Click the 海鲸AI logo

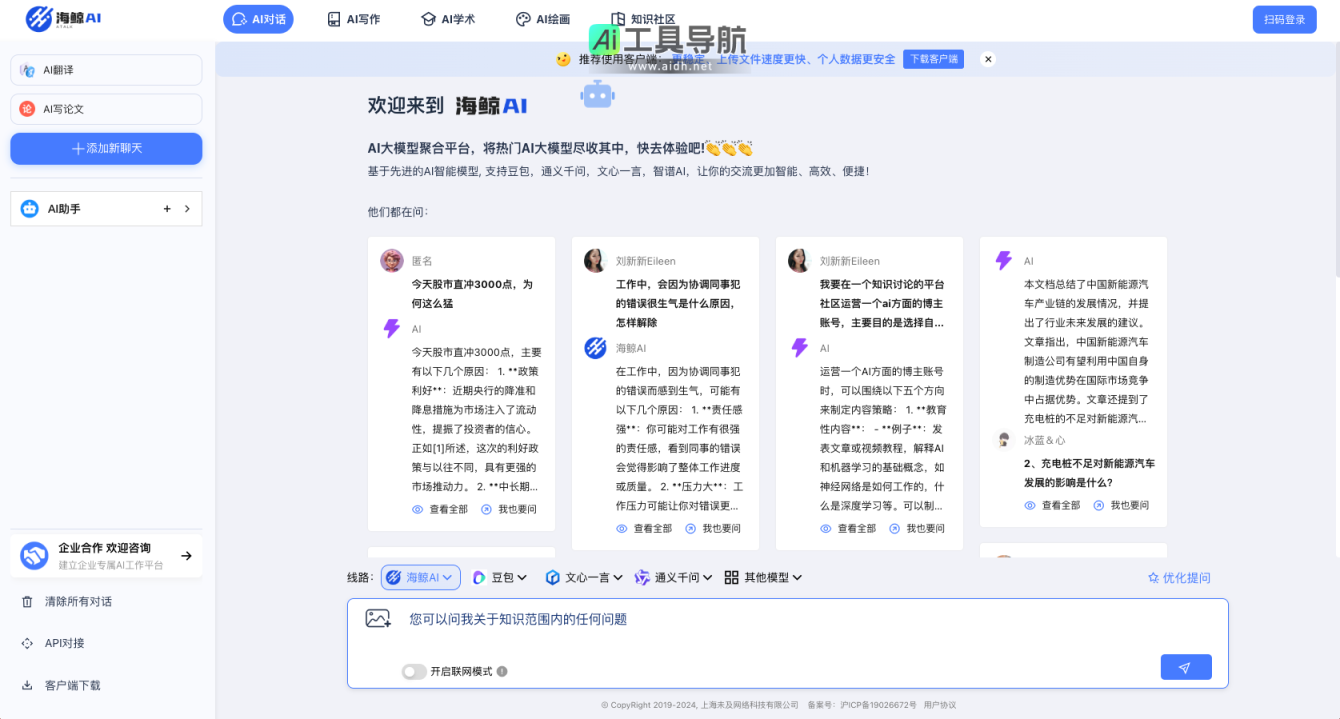(60, 19)
